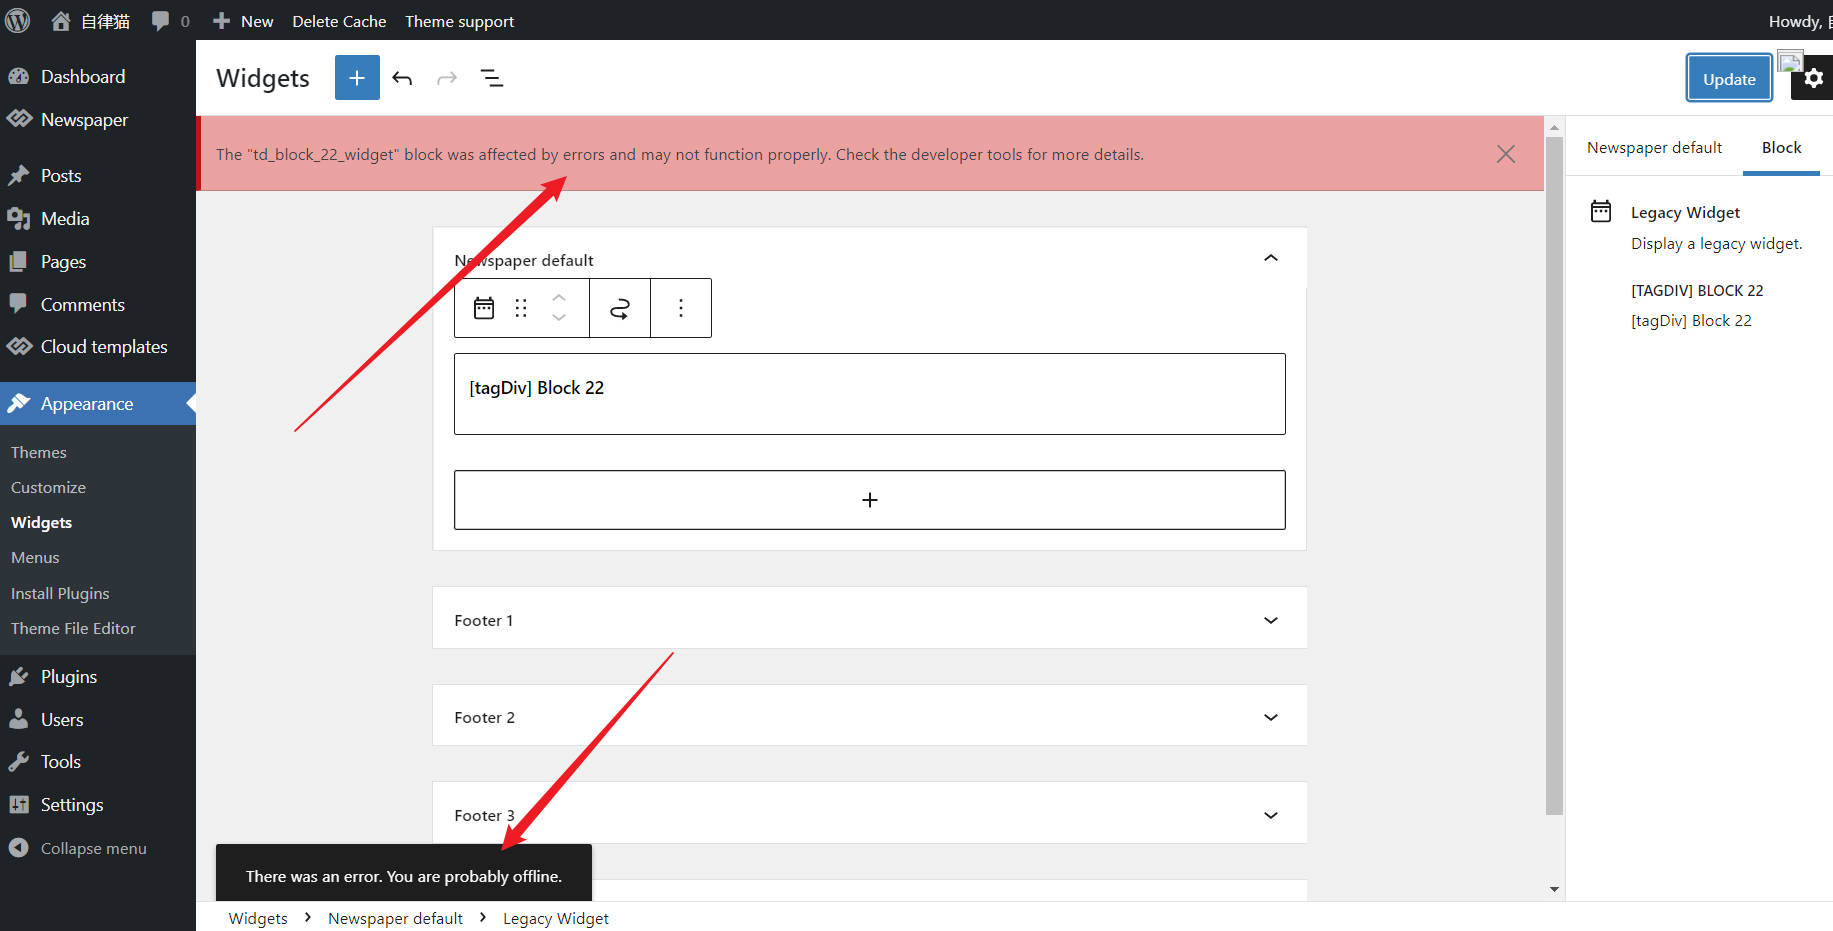Click the Tools wrench icon
The image size is (1833, 931).
pyautogui.click(x=19, y=762)
